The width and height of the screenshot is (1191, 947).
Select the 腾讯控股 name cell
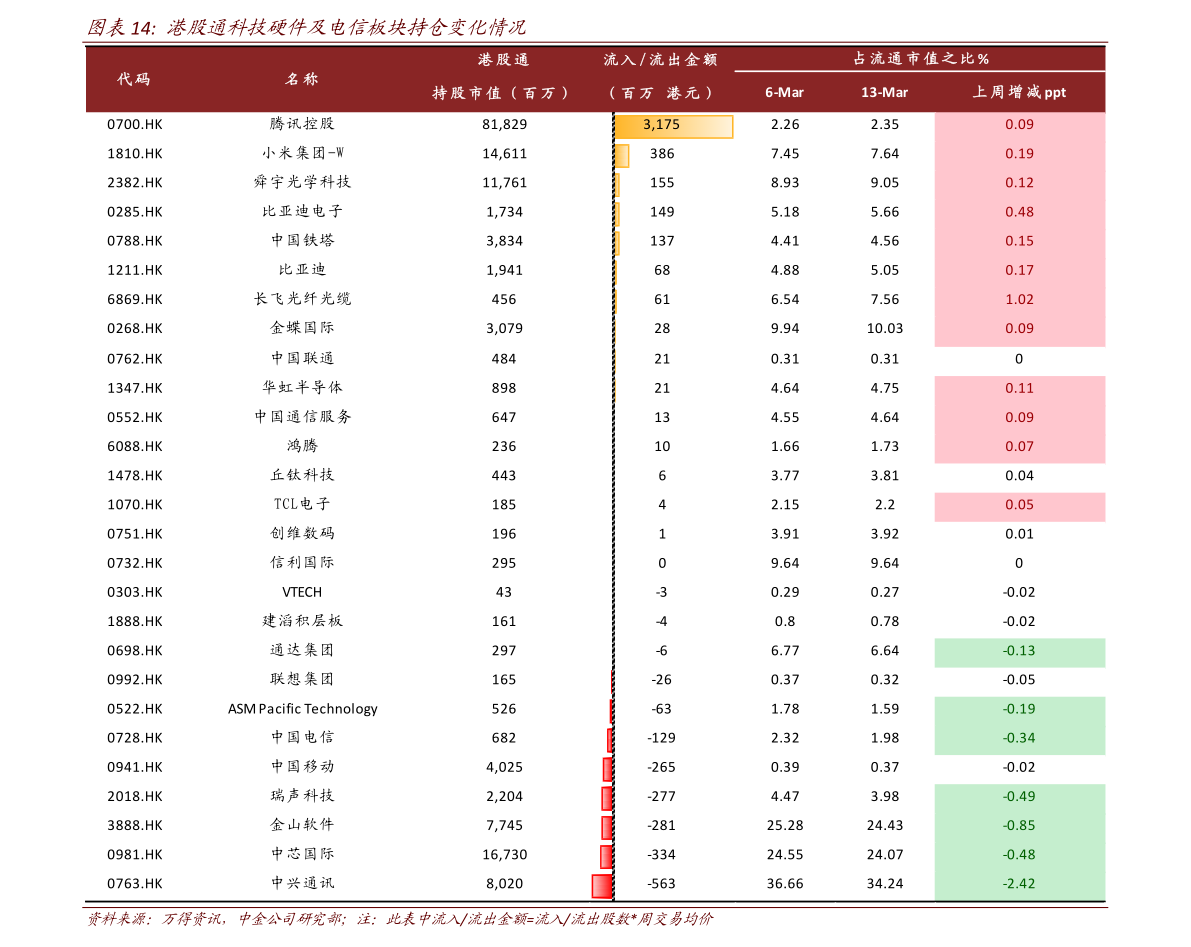tap(302, 124)
